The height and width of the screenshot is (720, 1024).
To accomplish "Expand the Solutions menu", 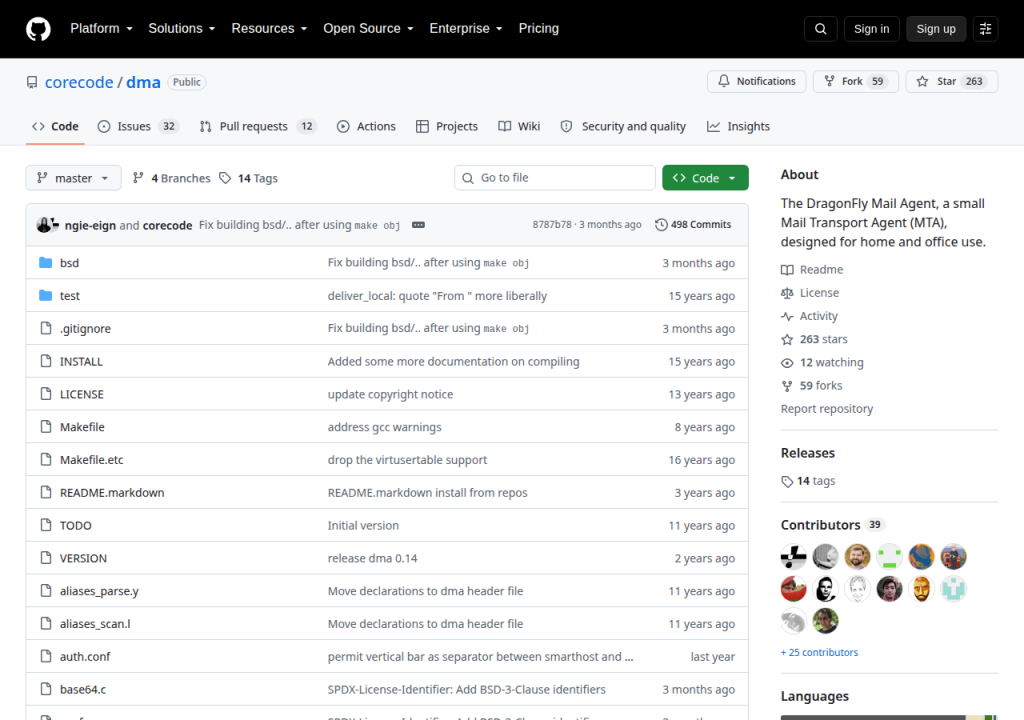I will [x=182, y=29].
